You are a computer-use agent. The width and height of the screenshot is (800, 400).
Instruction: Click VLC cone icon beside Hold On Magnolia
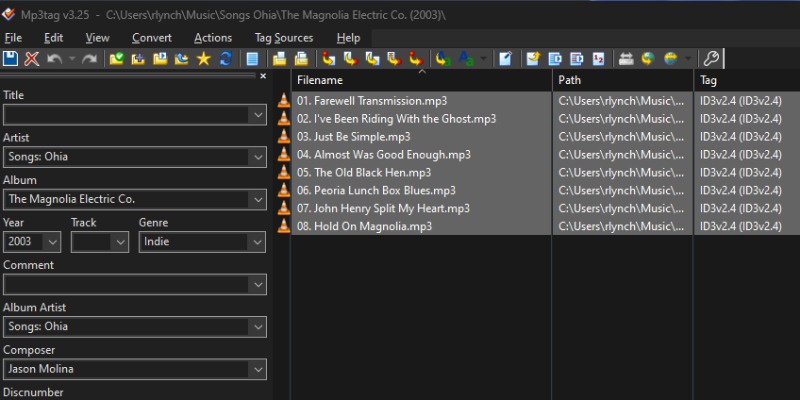click(x=283, y=226)
